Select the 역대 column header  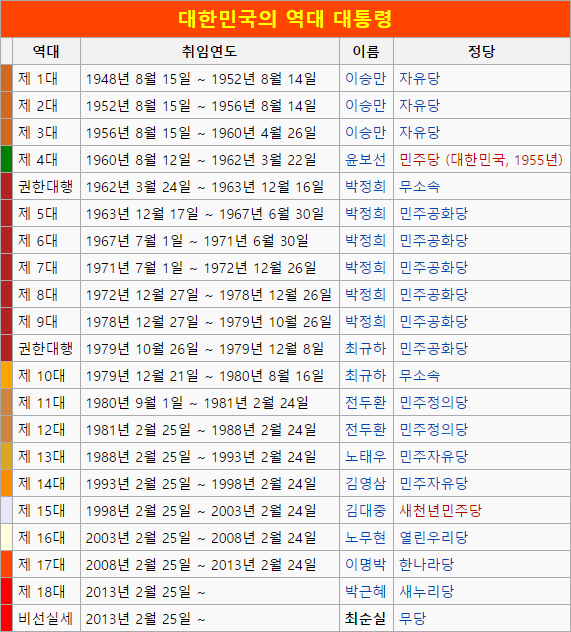[x=46, y=51]
